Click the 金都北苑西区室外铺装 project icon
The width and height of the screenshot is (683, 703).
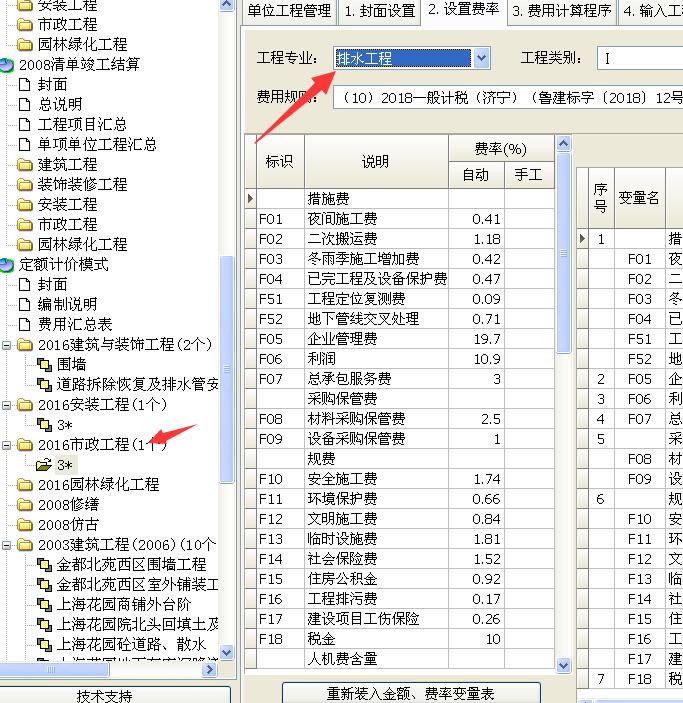coord(44,585)
